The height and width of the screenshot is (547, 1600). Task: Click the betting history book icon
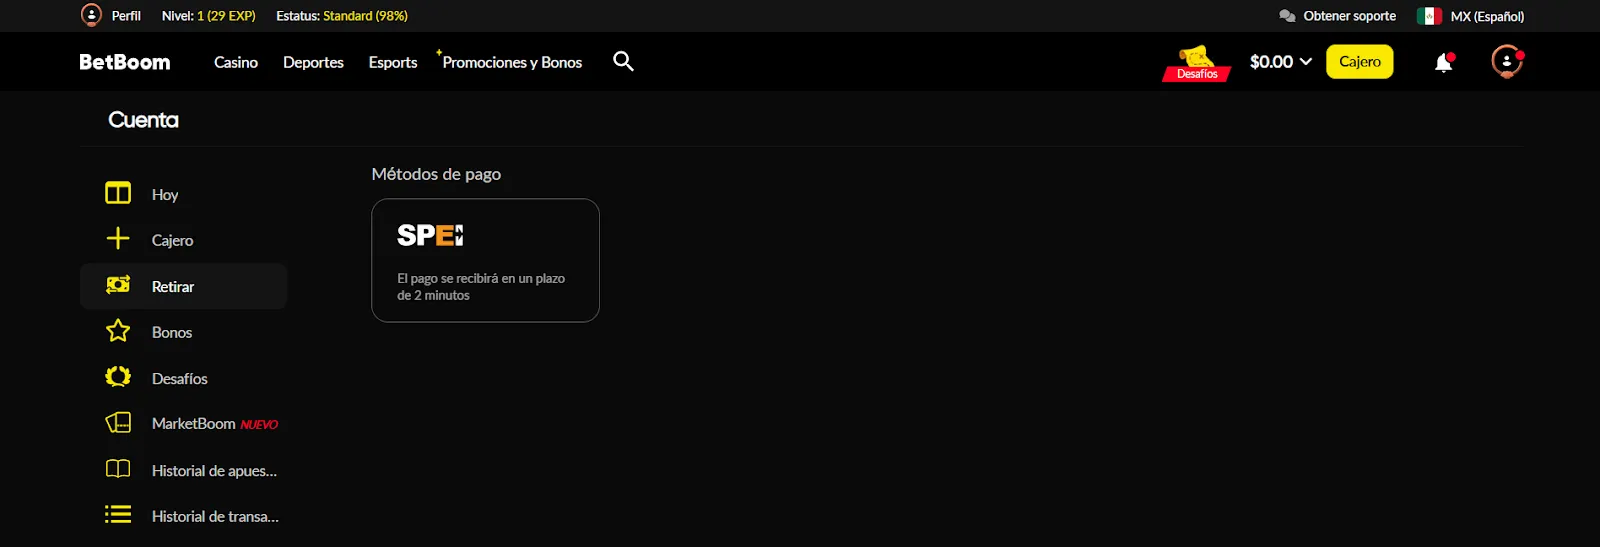118,469
